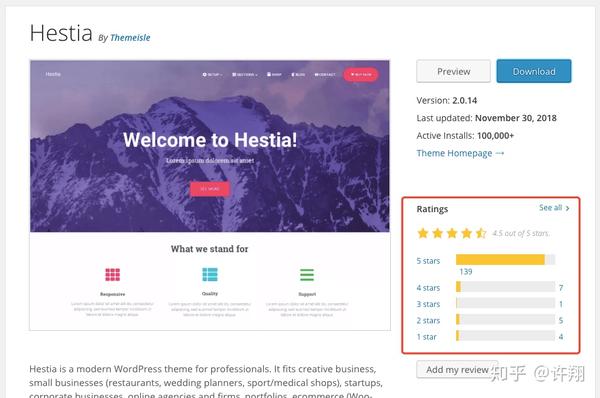Click the pink button in preview navbar

[361, 74]
